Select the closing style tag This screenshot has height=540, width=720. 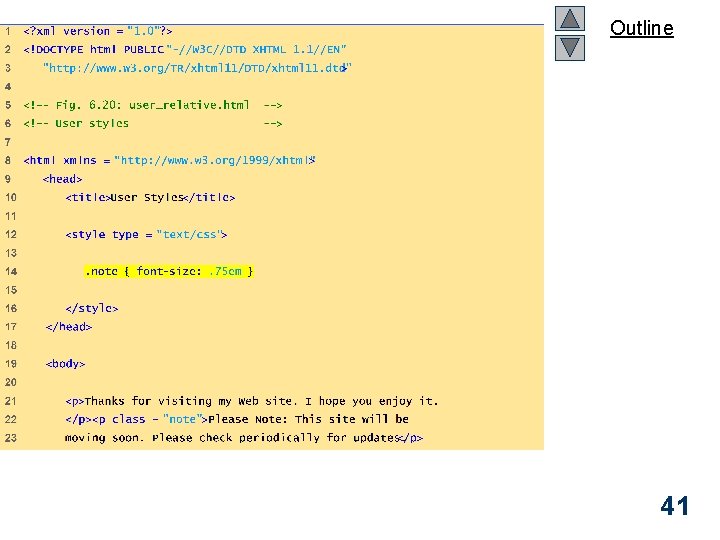[x=92, y=308]
